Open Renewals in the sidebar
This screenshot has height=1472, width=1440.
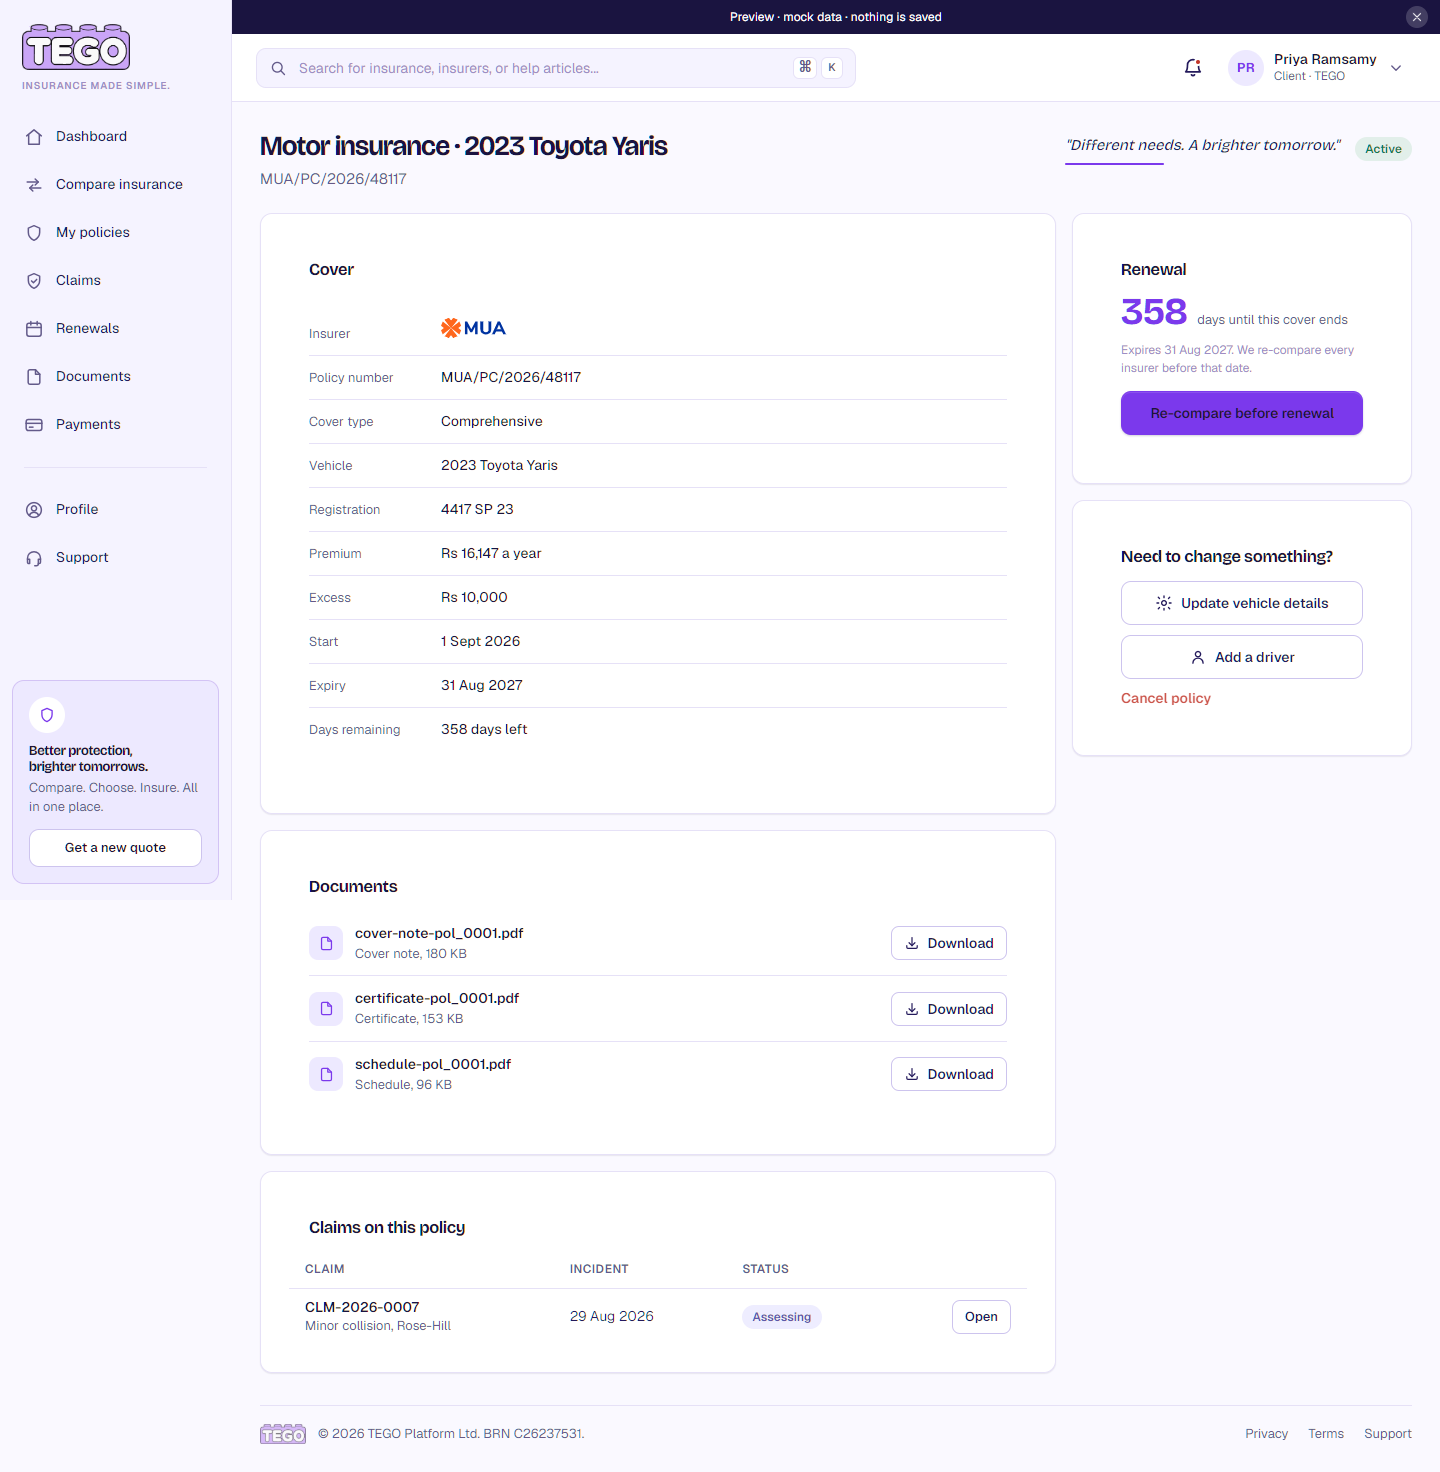click(x=87, y=328)
